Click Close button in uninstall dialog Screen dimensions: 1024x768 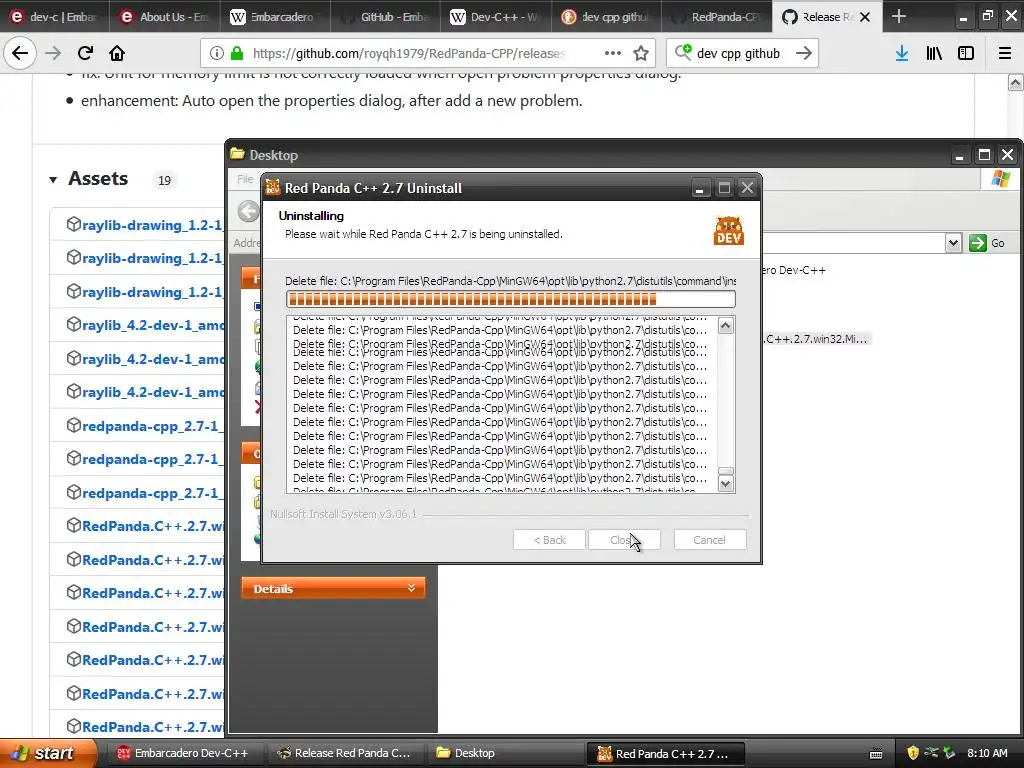(x=624, y=540)
